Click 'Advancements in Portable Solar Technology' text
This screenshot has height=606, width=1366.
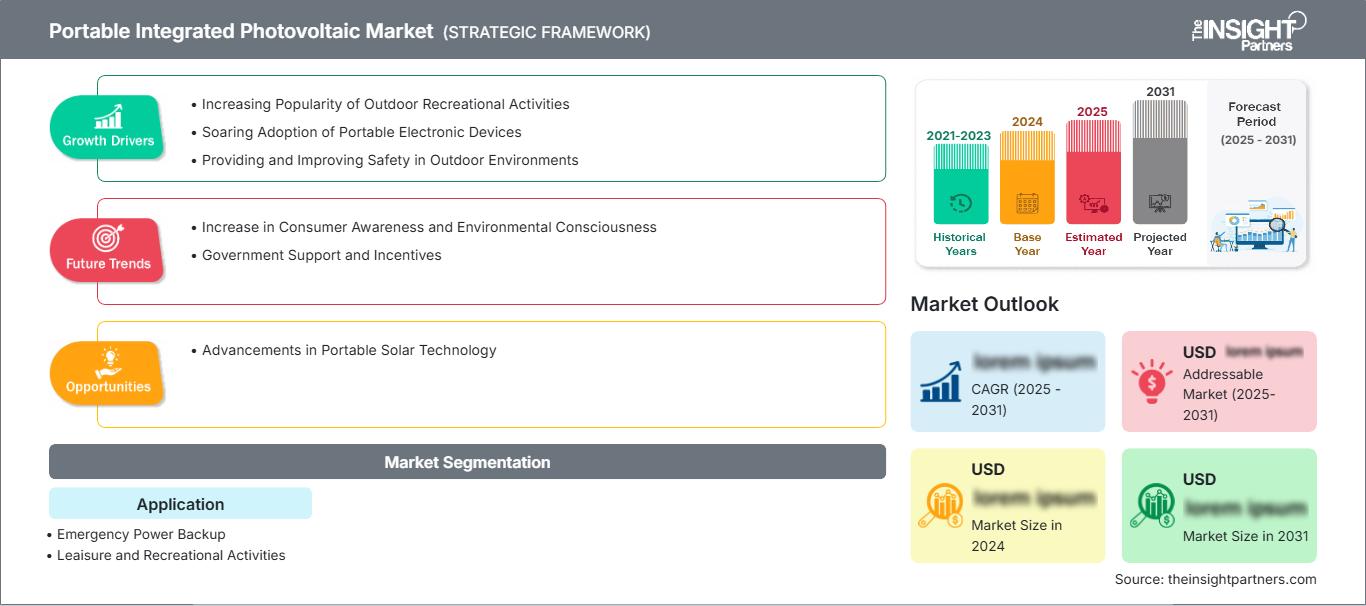click(349, 350)
